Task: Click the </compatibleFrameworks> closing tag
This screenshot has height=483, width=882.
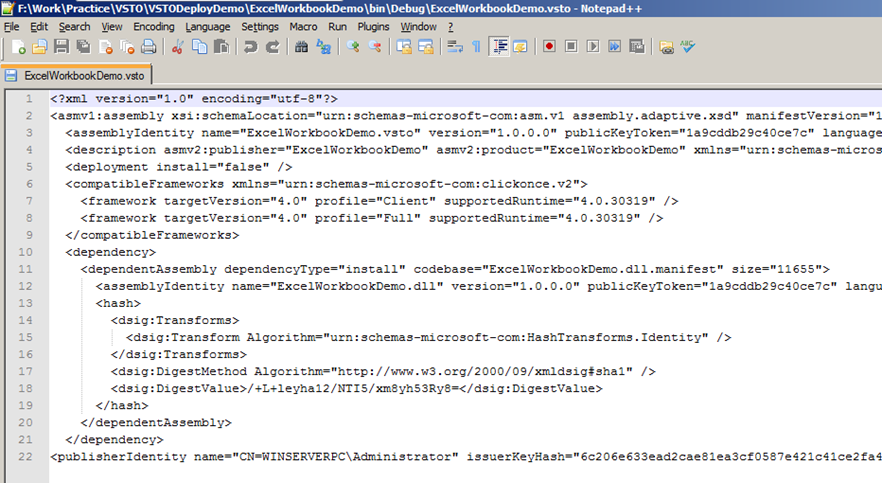Action: click(x=152, y=235)
